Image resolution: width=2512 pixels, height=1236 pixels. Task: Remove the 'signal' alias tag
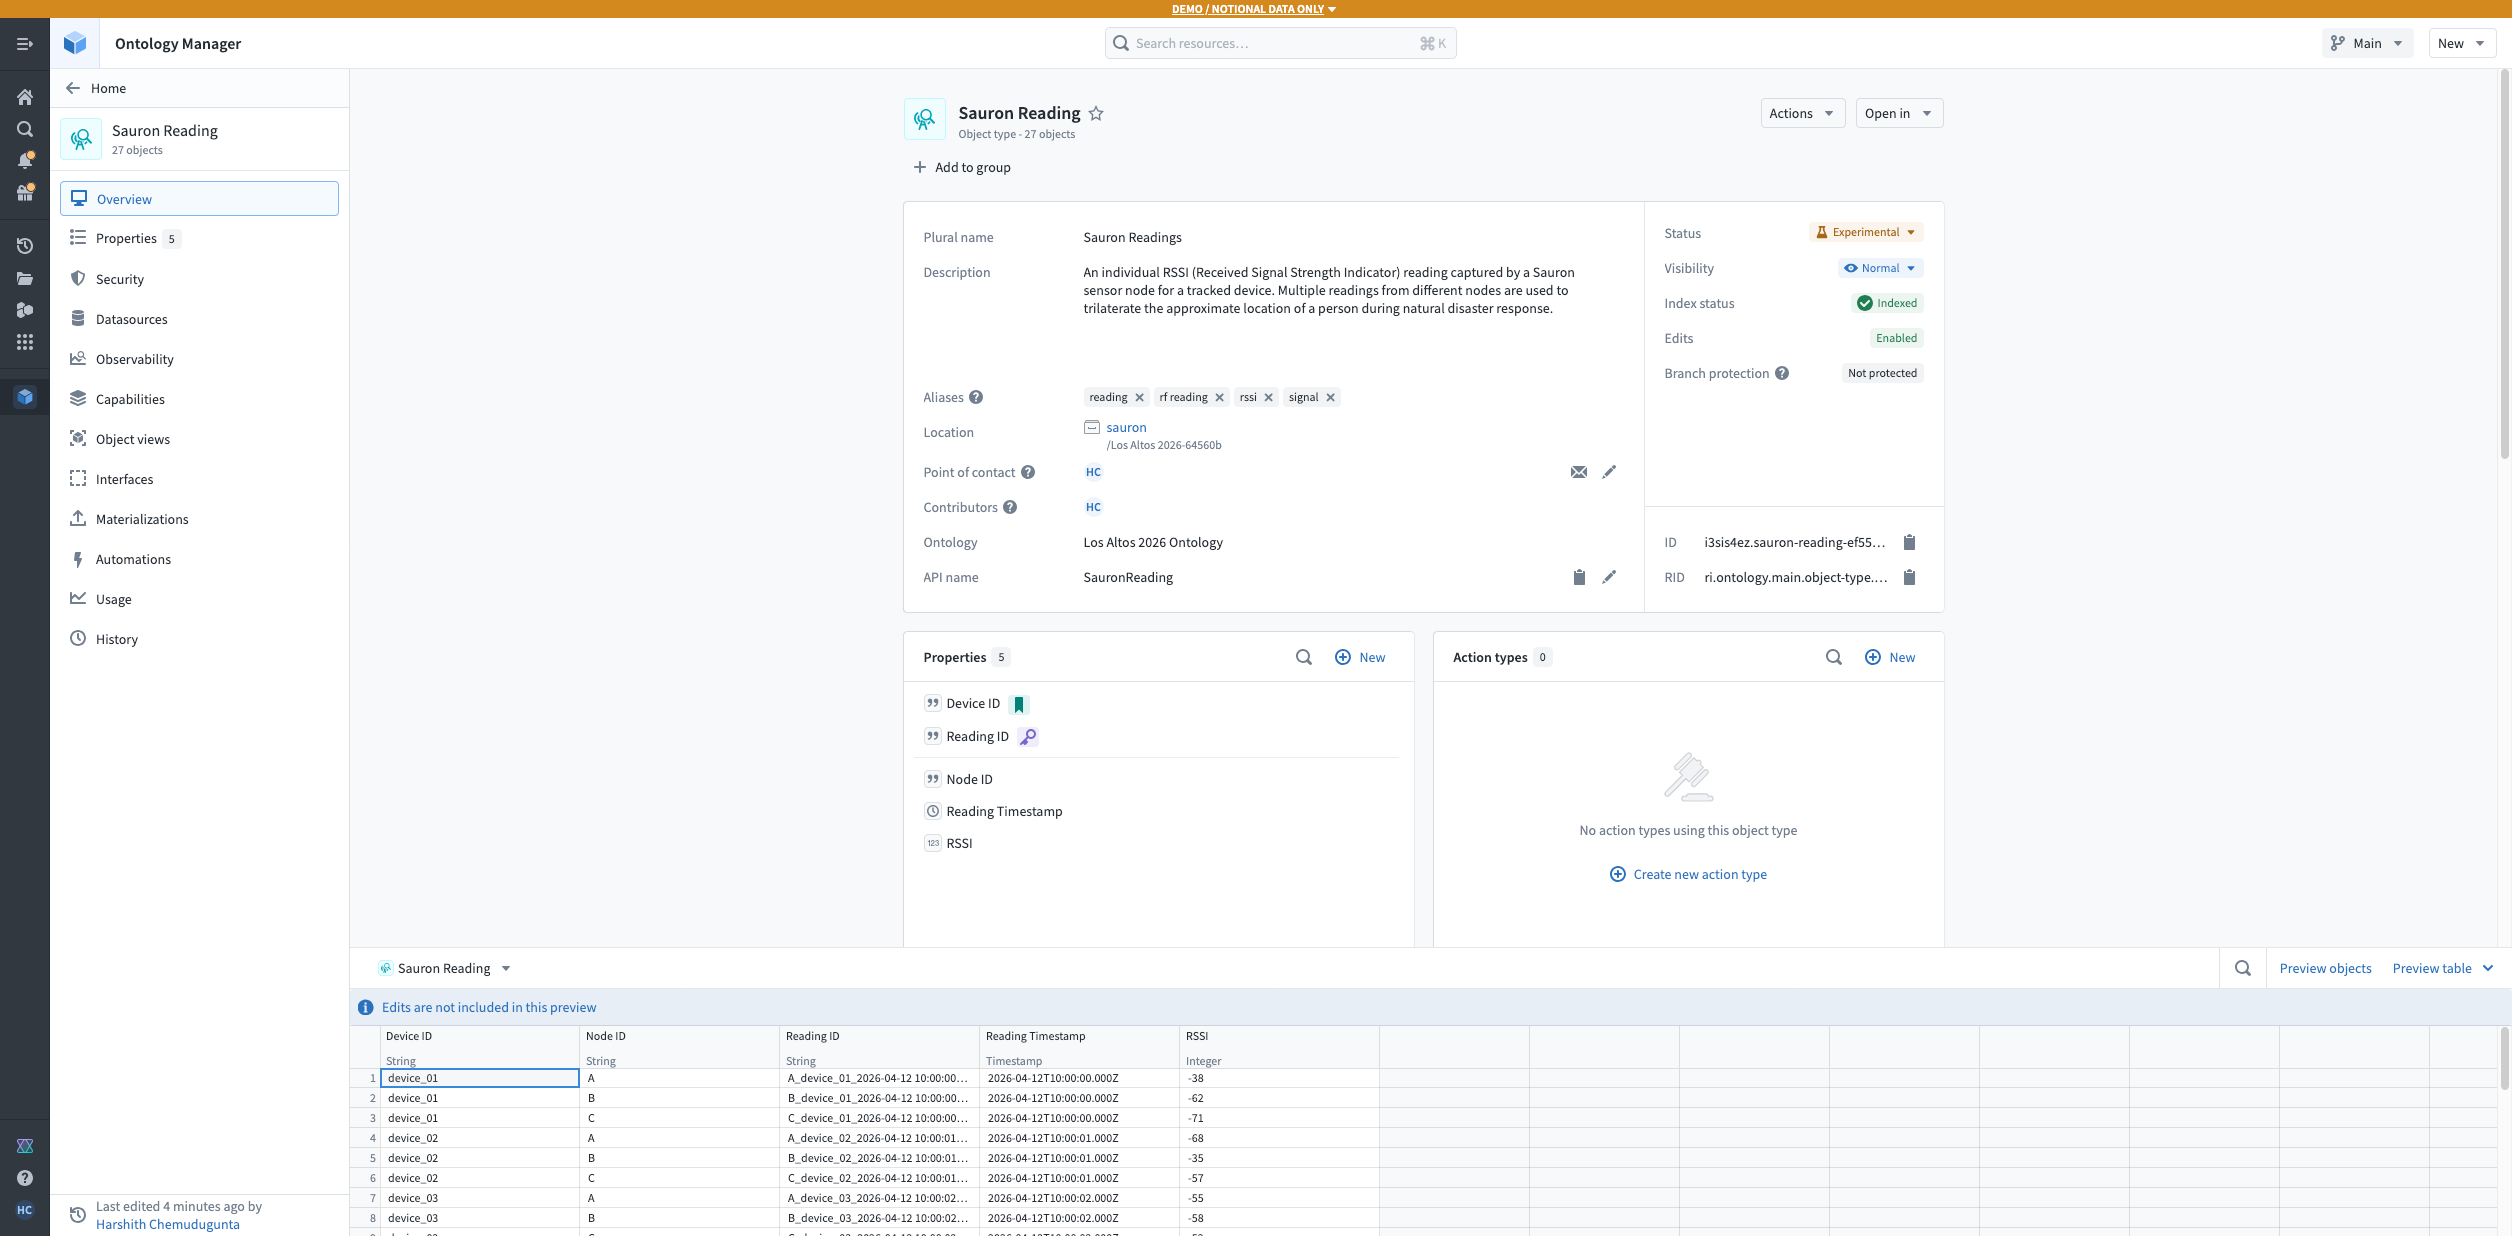tap(1331, 397)
